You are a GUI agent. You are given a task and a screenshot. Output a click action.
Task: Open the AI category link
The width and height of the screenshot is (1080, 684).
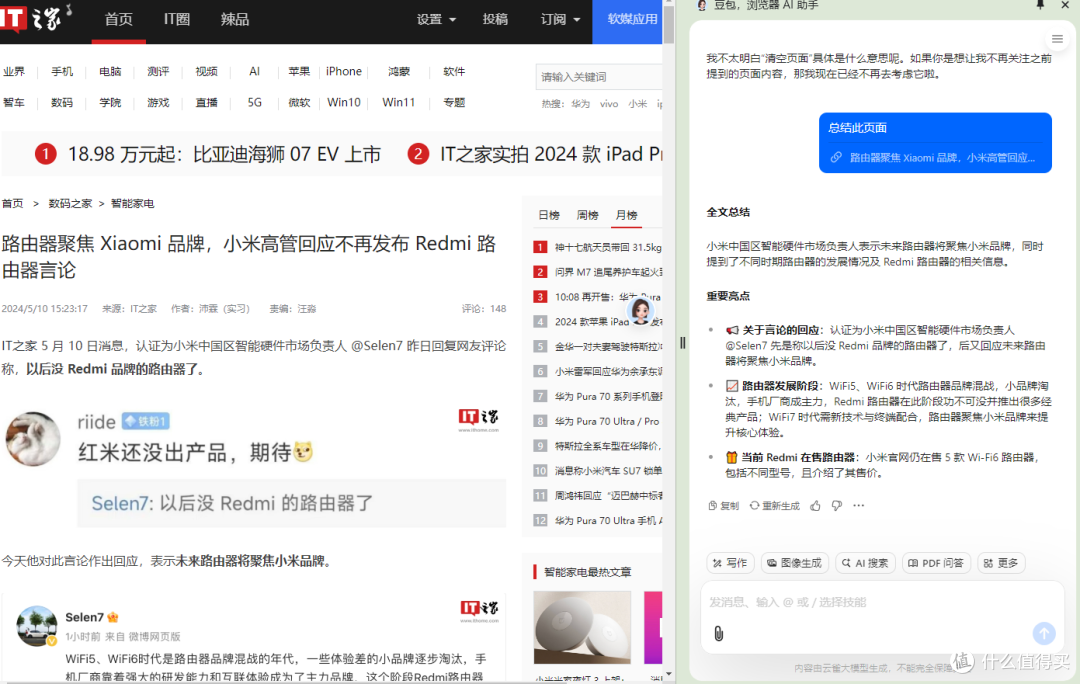[254, 72]
